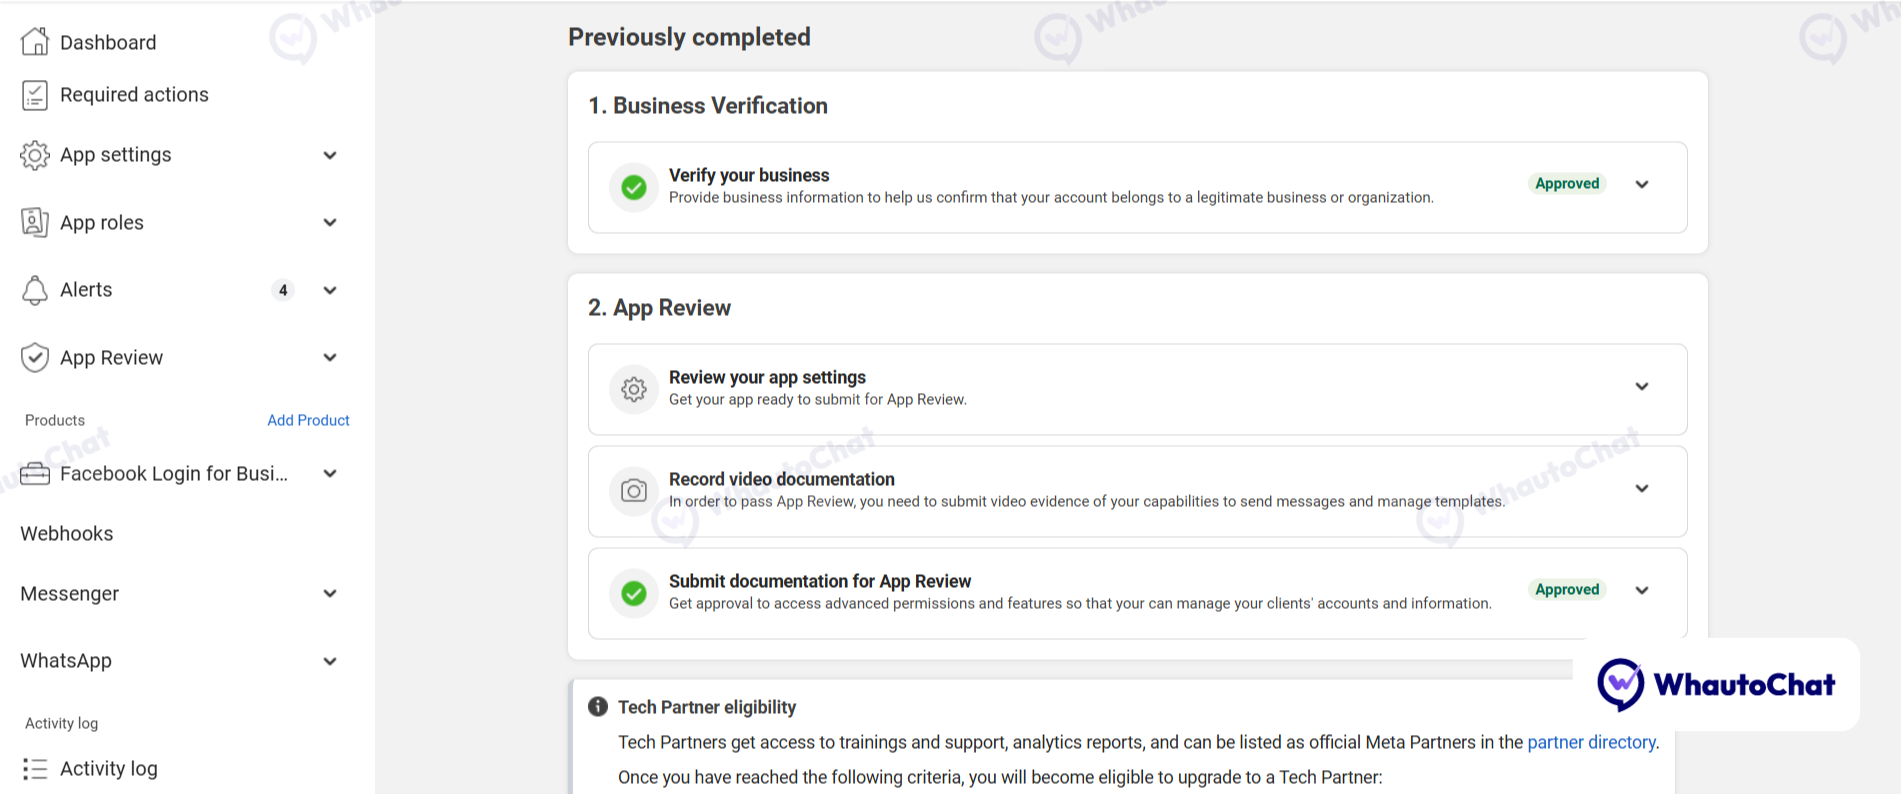Open the partner directory link
This screenshot has width=1901, height=795.
pyautogui.click(x=1591, y=742)
